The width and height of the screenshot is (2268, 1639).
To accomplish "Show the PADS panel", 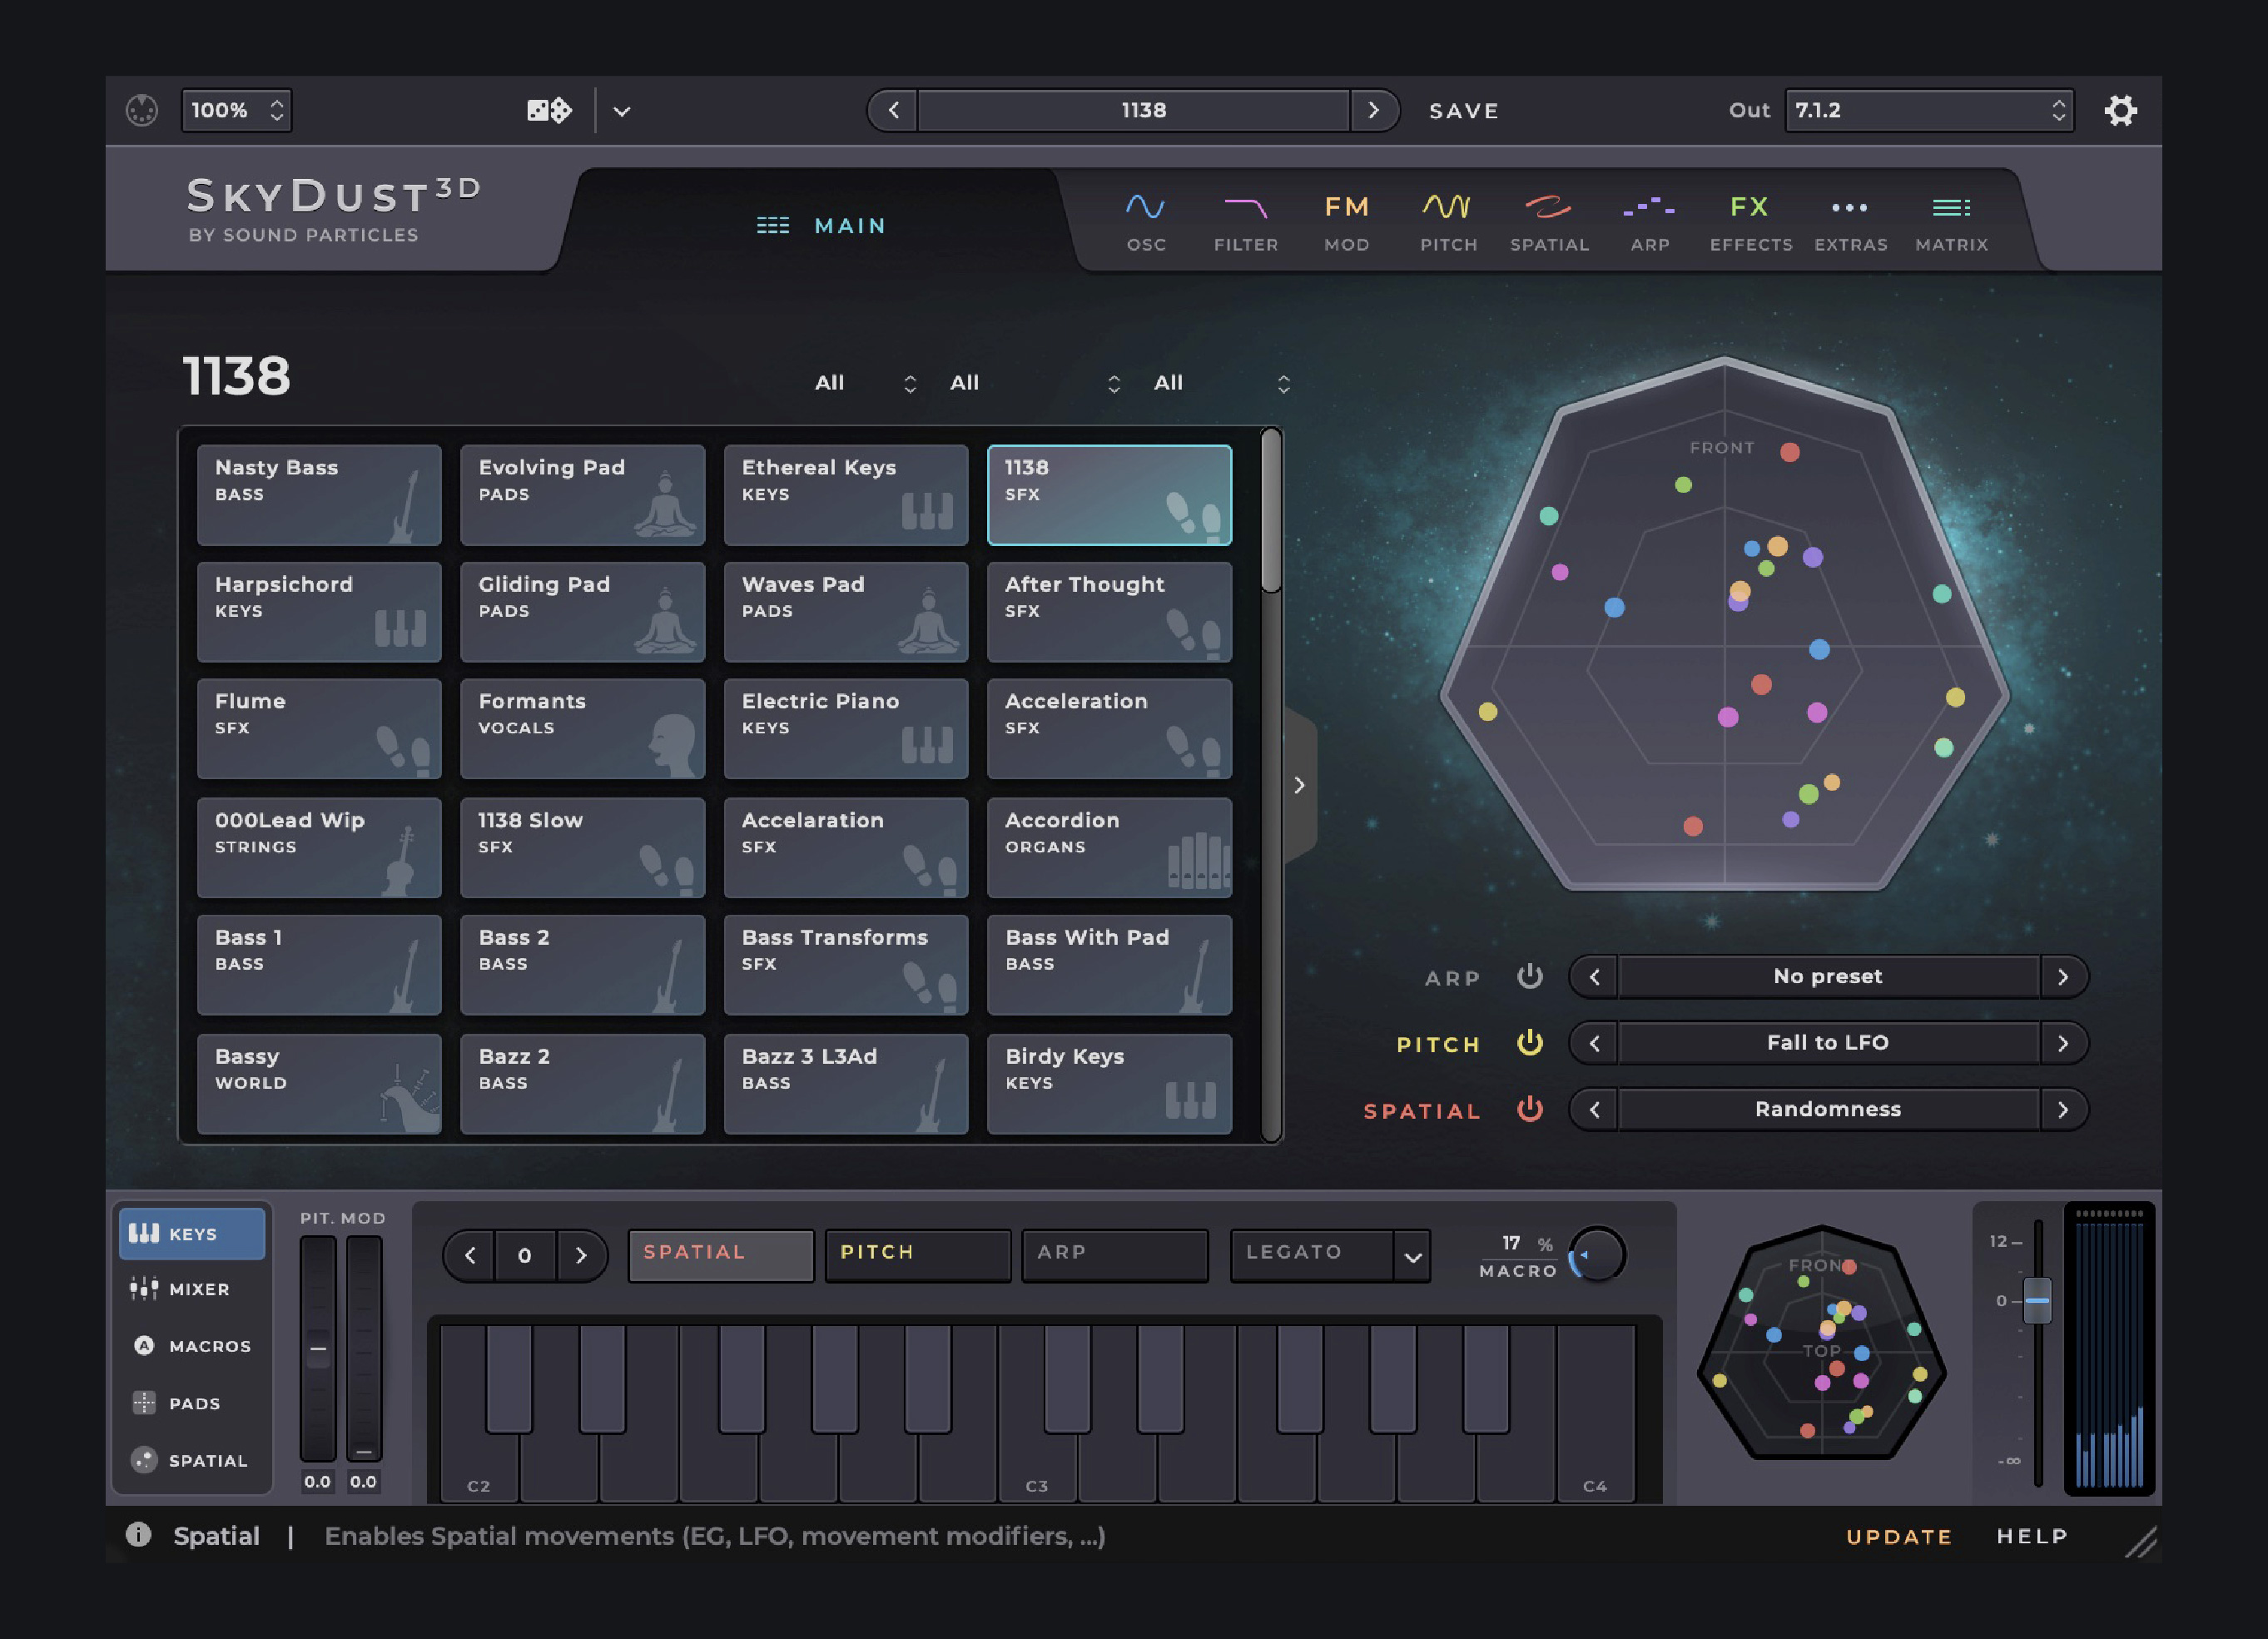I will pos(191,1403).
